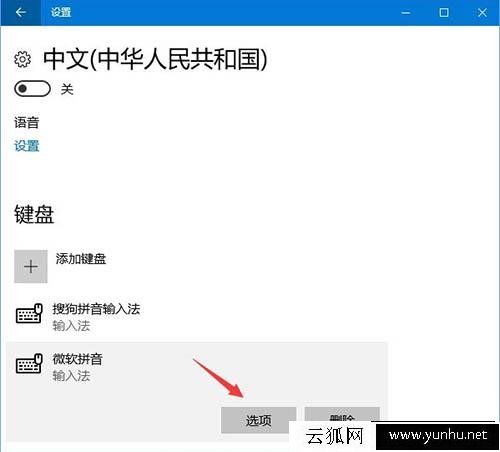Click keyboard icon beside 搜狗拼音输入法
Screen dimensions: 500x452
(29, 313)
